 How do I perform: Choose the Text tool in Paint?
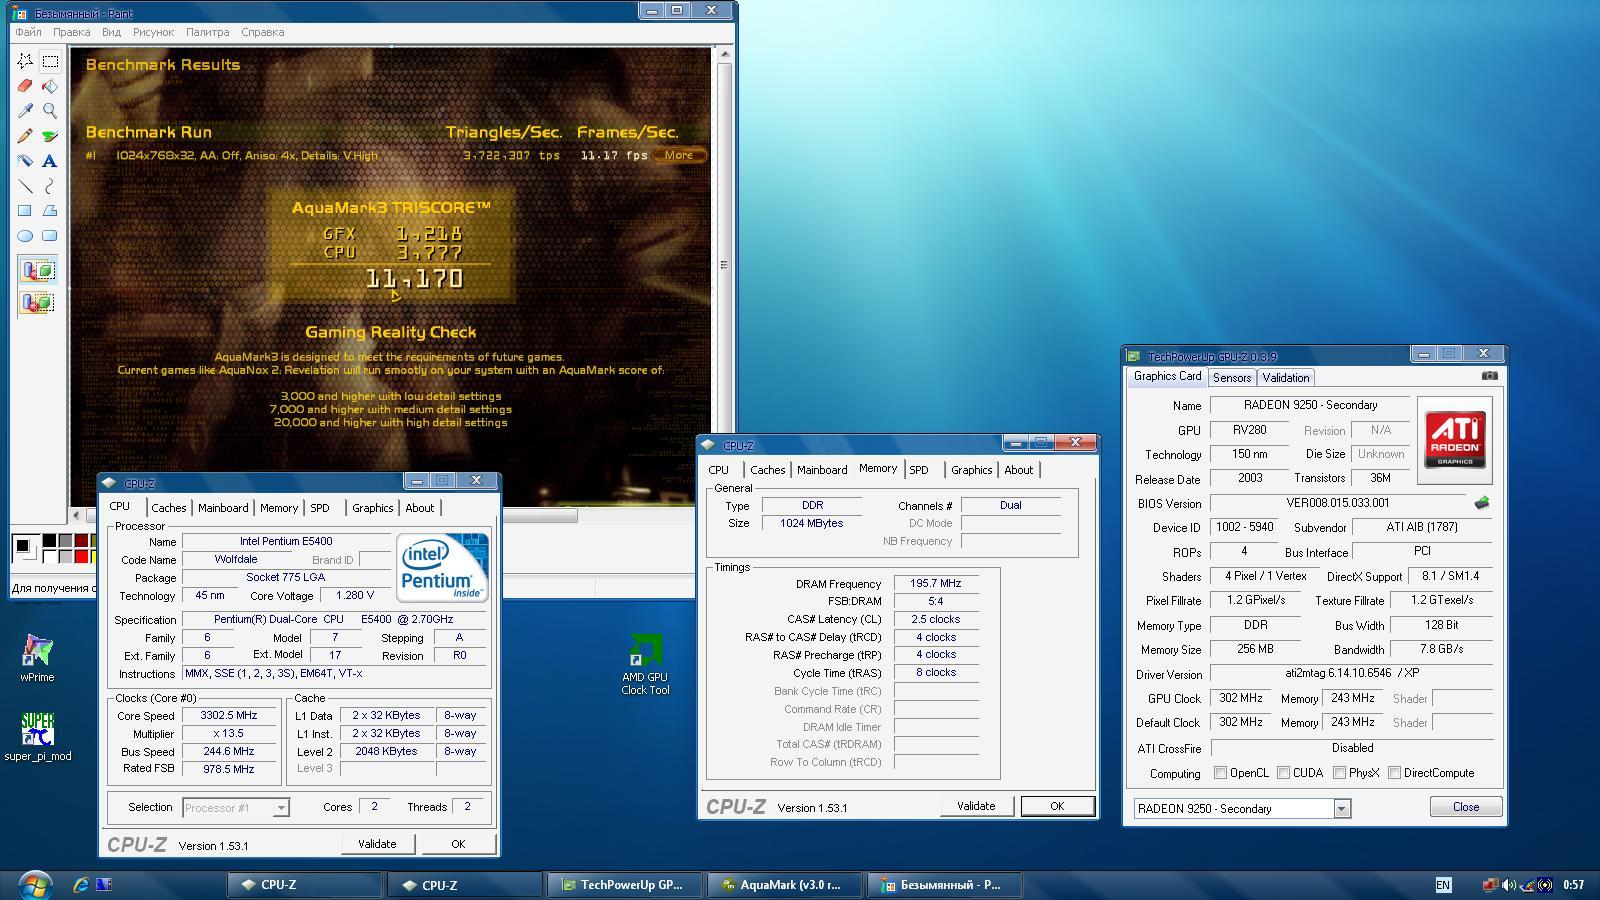pos(49,160)
